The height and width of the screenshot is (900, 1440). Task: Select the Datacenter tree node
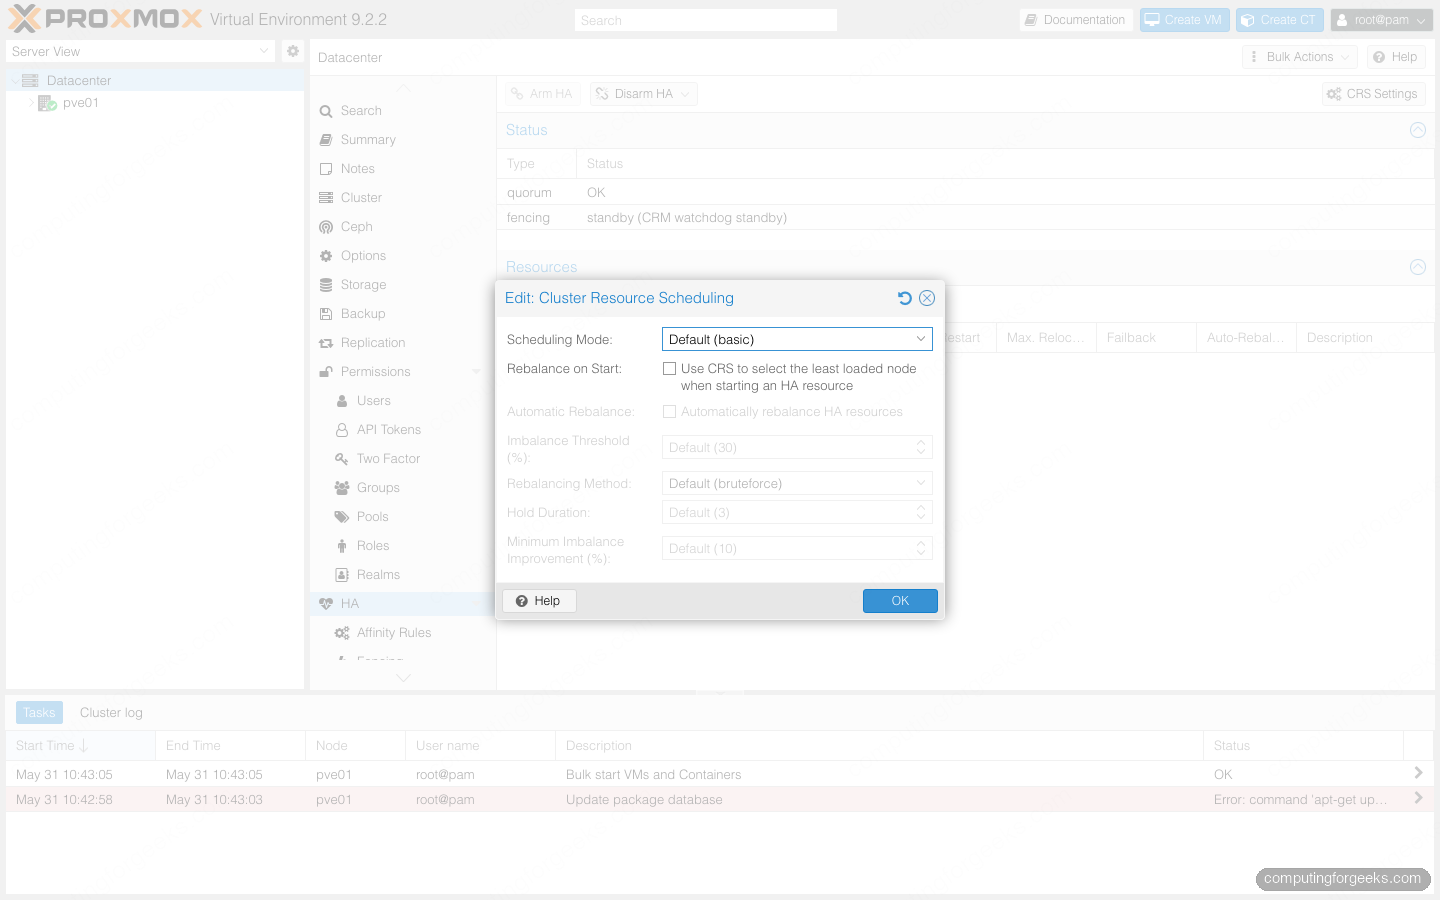coord(78,80)
